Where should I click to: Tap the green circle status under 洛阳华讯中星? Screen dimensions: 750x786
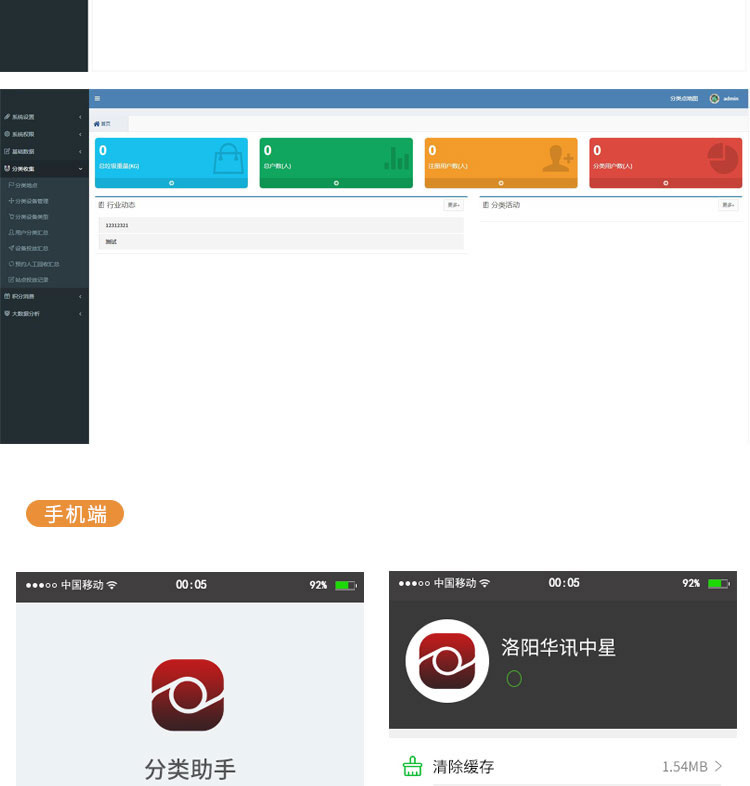pyautogui.click(x=514, y=679)
